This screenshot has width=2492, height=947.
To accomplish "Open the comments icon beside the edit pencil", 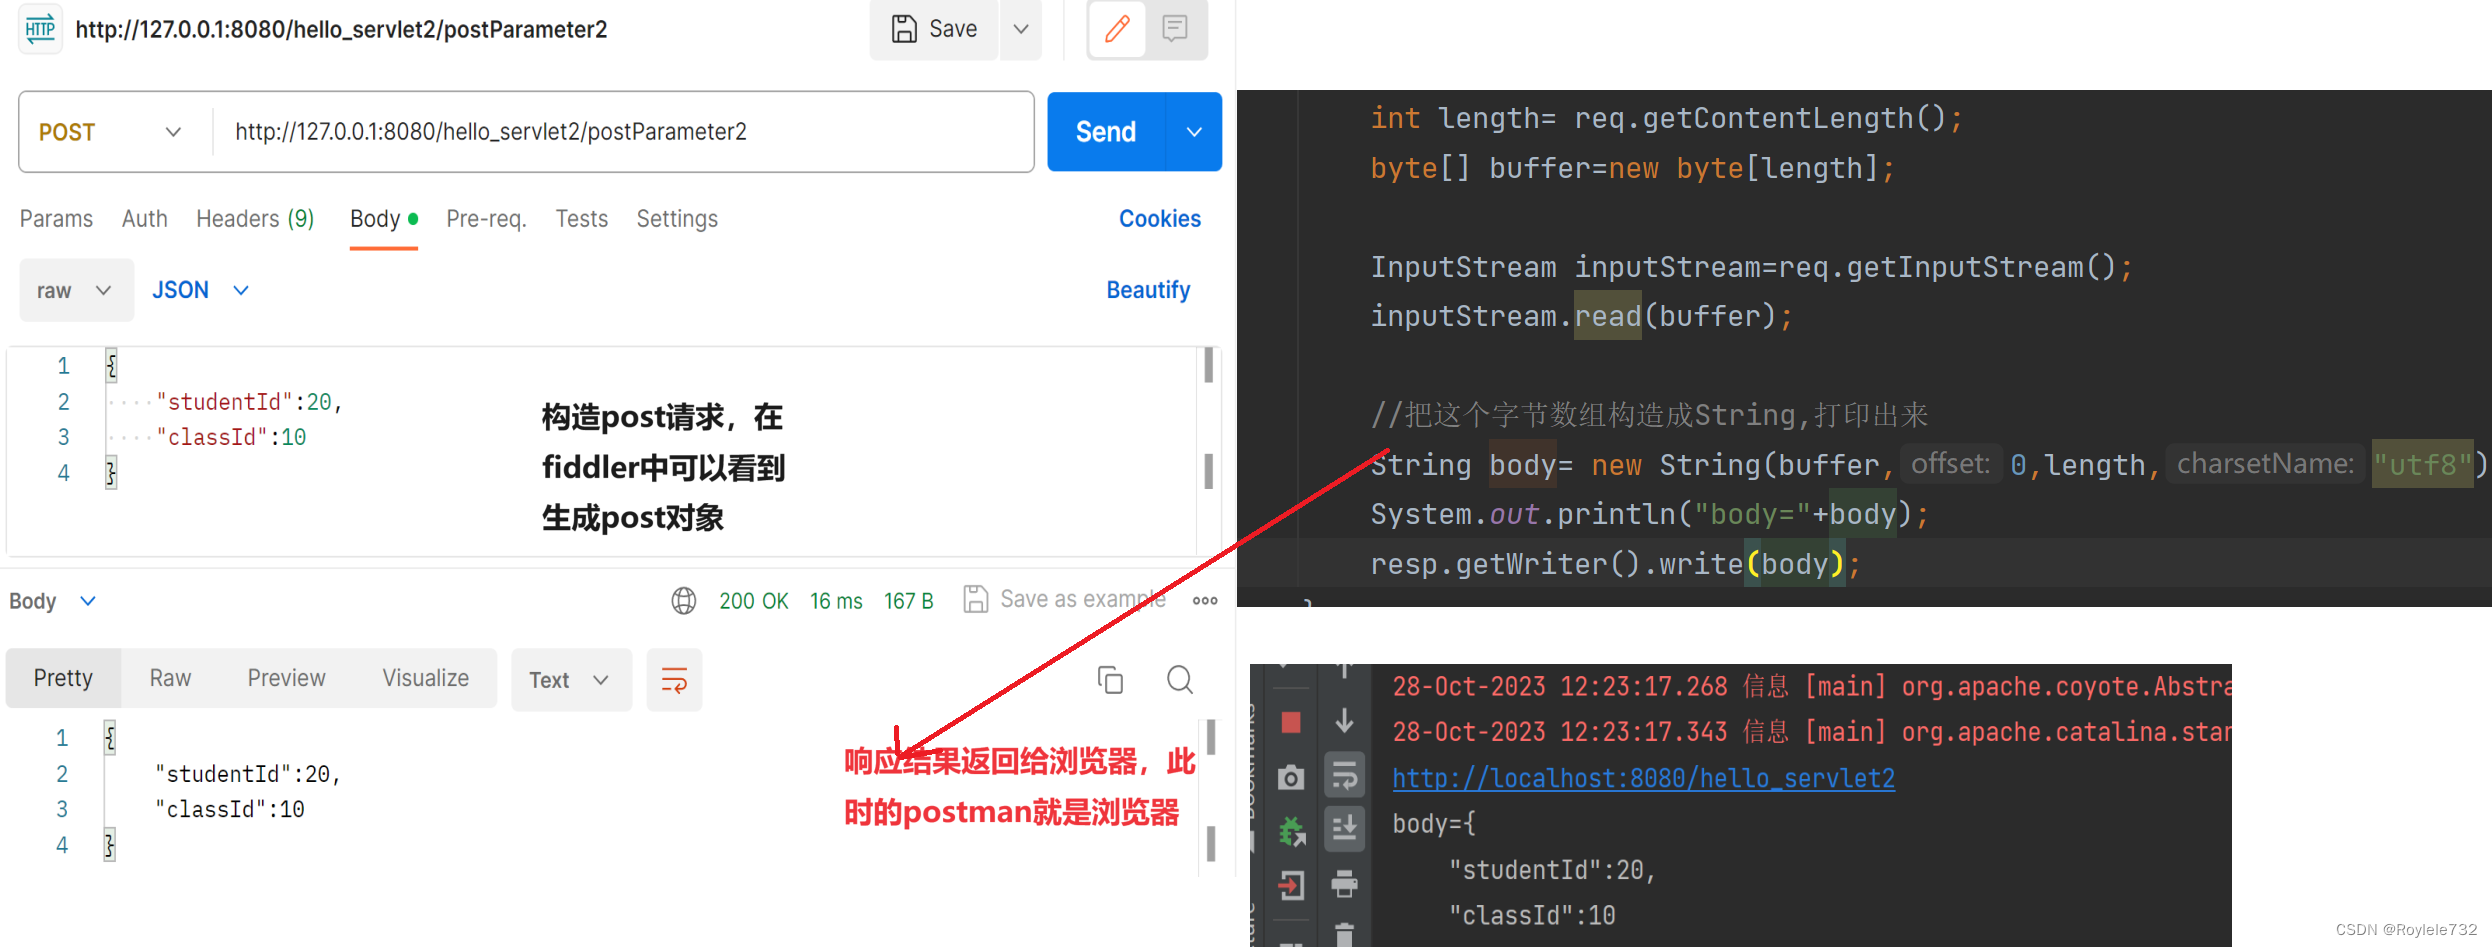I will 1174,29.
